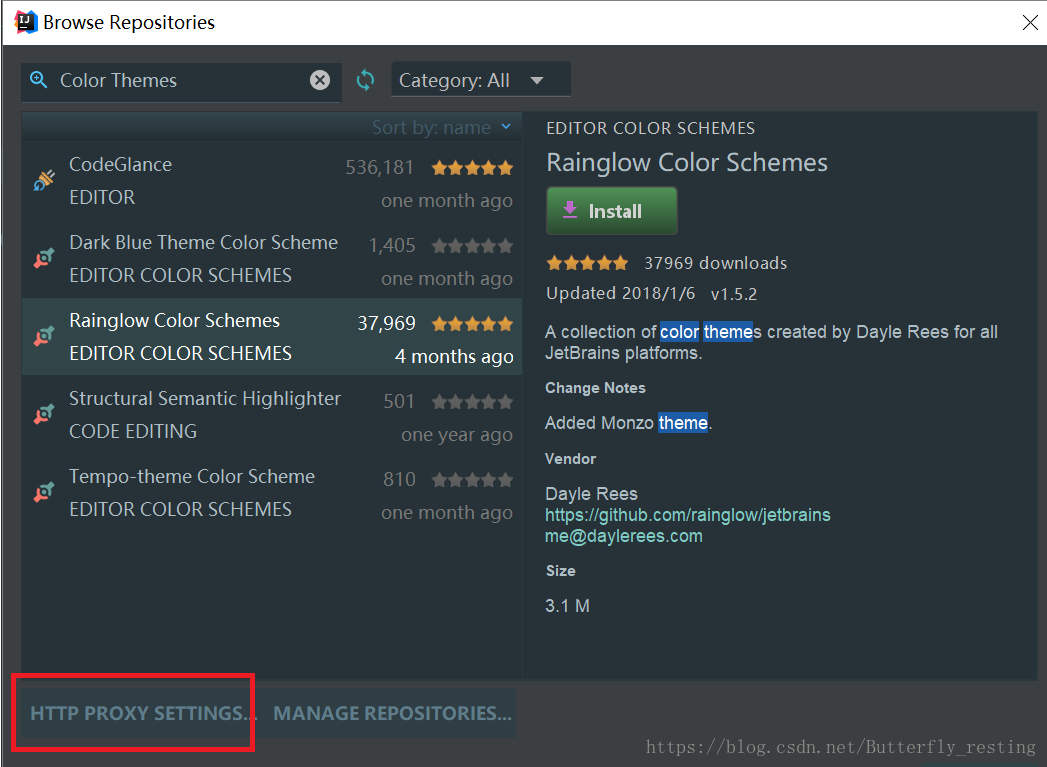Click Tempo-theme Color Scheme star rating
This screenshot has width=1047, height=767.
[472, 480]
